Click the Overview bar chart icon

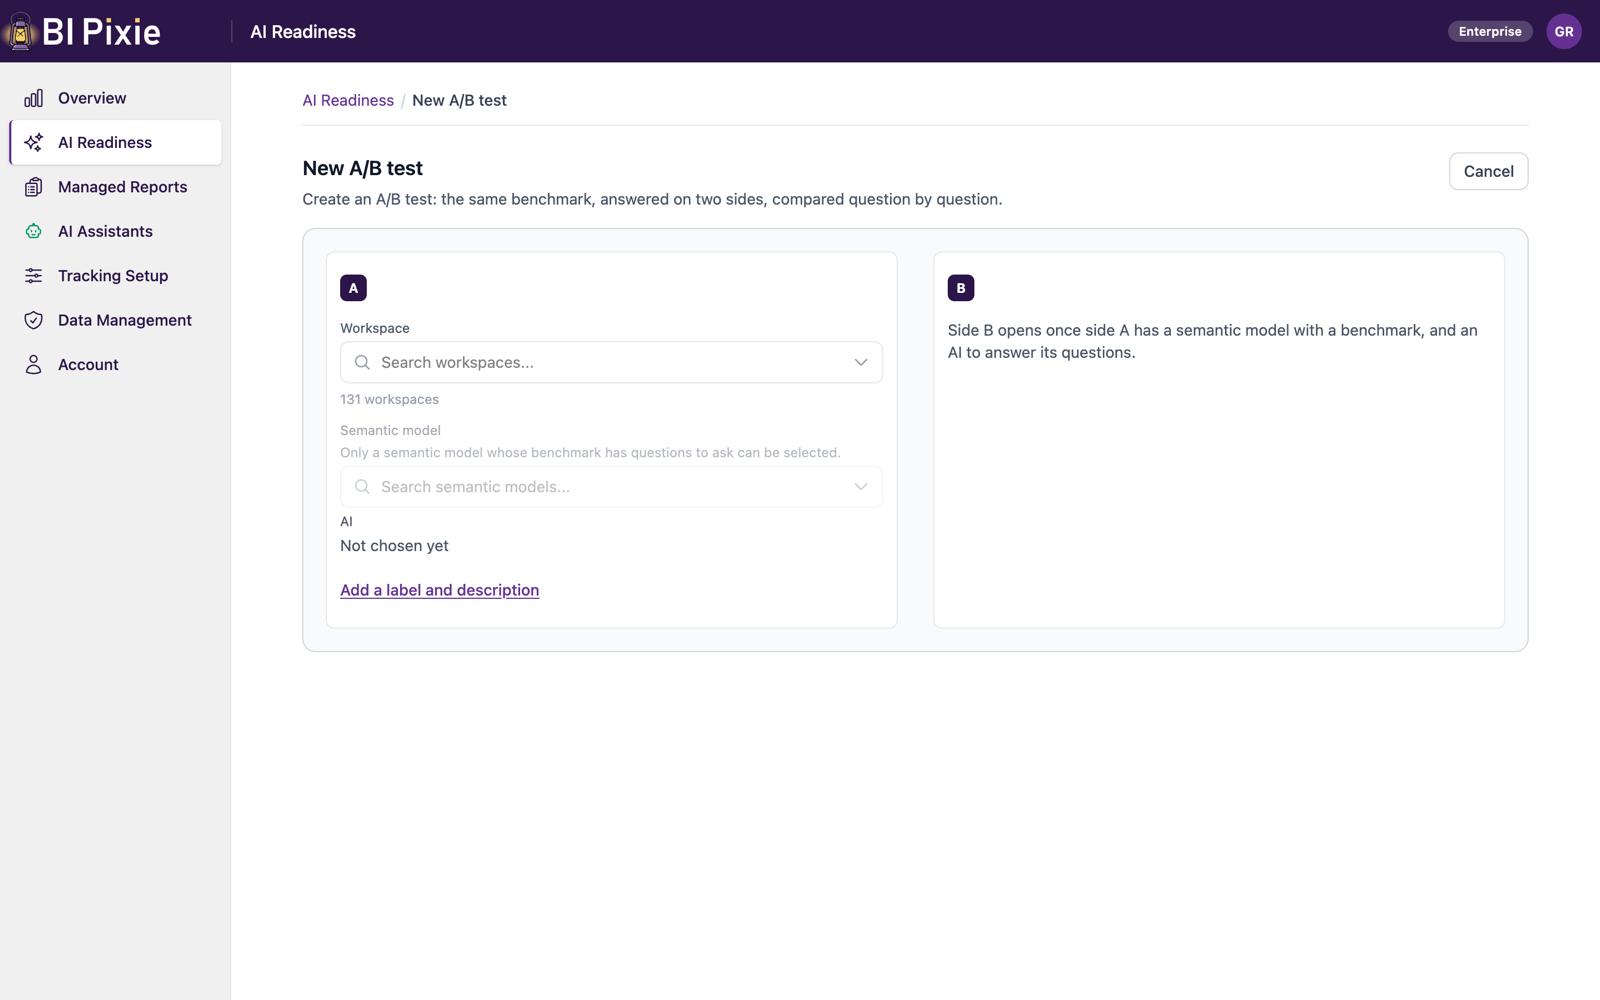[34, 98]
